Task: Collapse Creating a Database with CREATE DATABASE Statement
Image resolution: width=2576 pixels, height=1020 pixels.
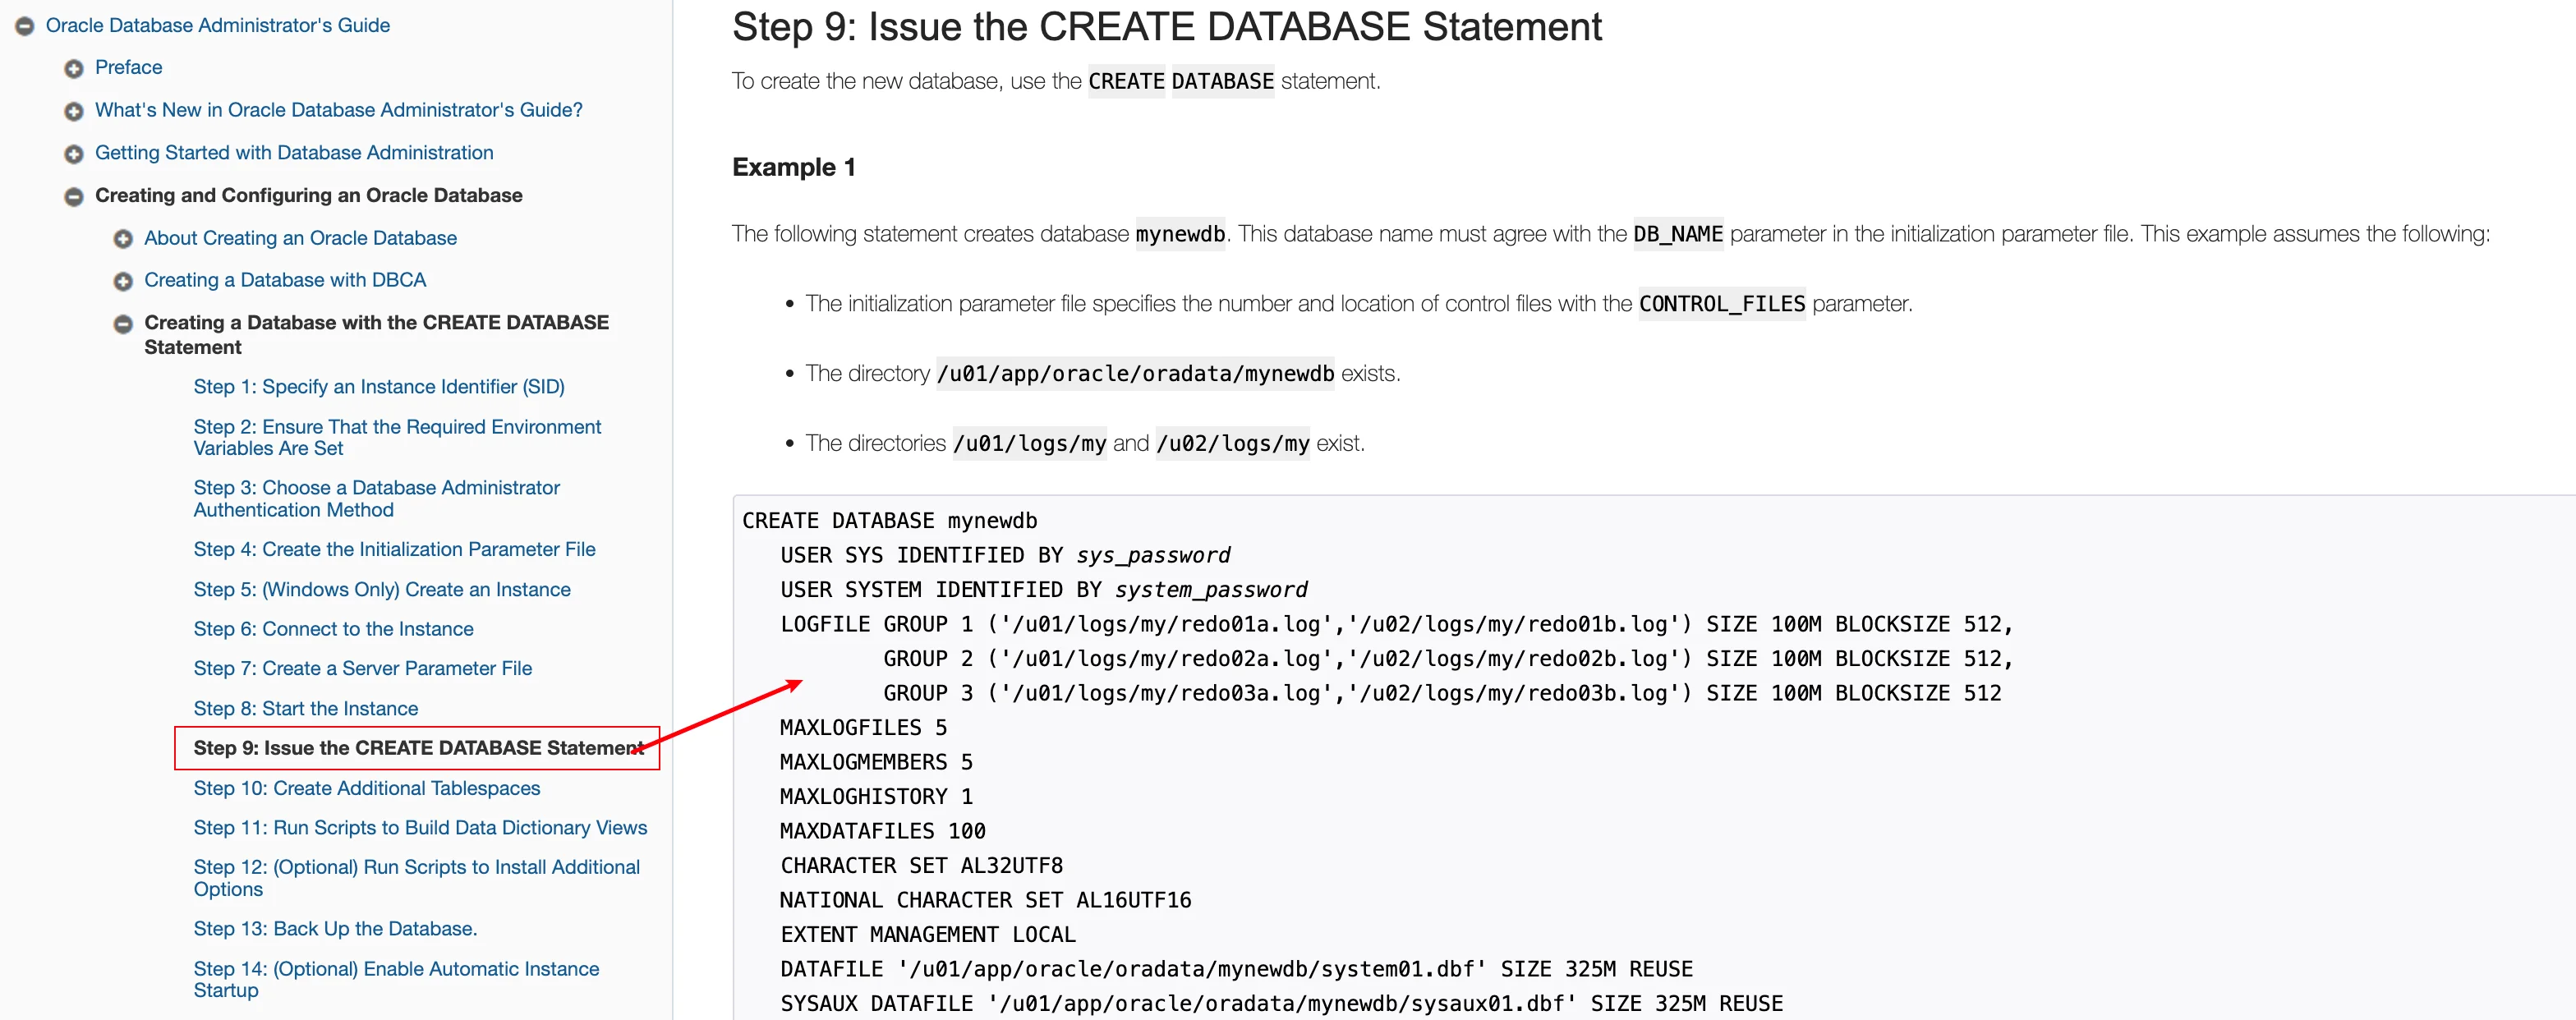Action: (122, 324)
